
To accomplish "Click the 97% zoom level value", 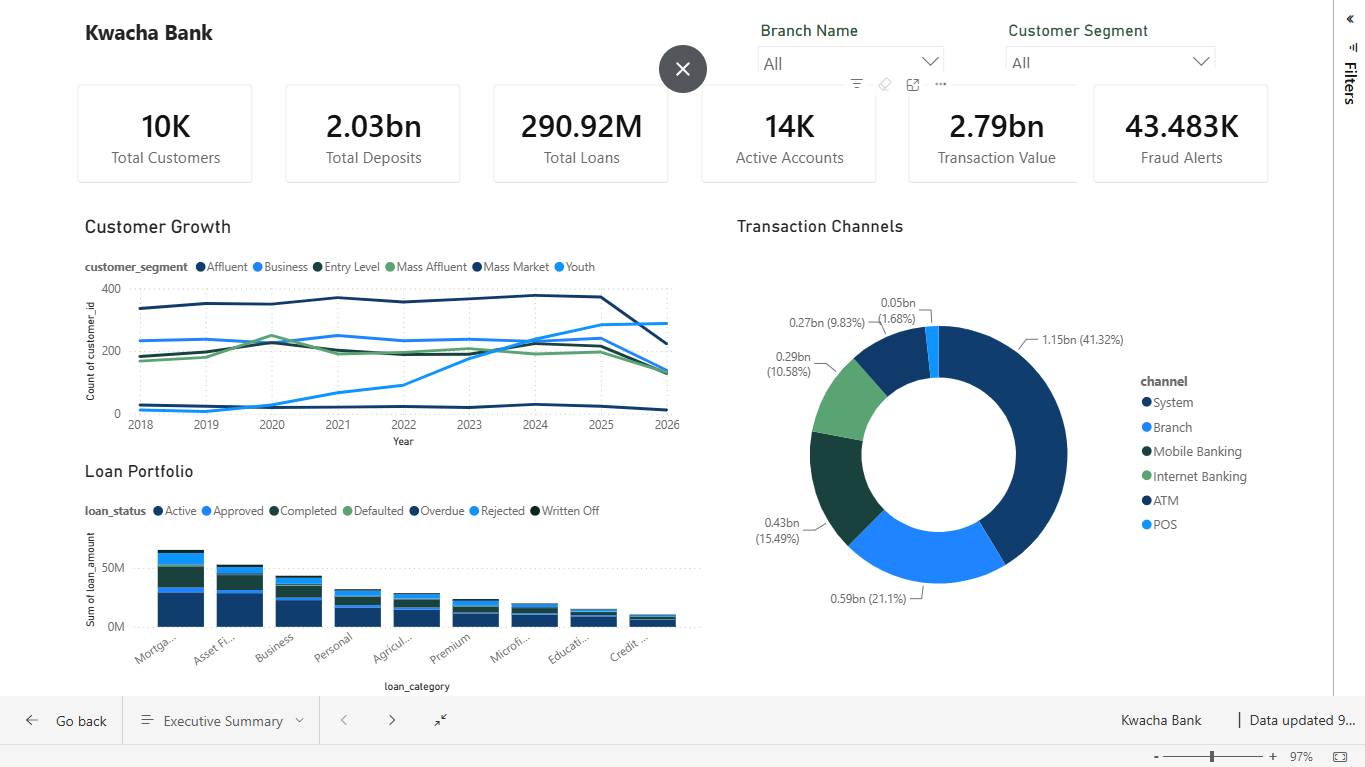I will (1301, 757).
